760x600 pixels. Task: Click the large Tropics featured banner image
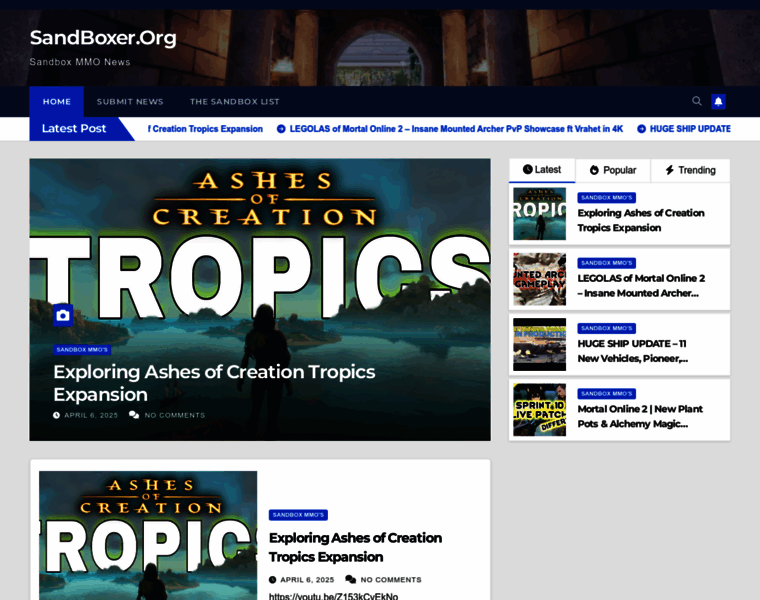[x=260, y=300]
